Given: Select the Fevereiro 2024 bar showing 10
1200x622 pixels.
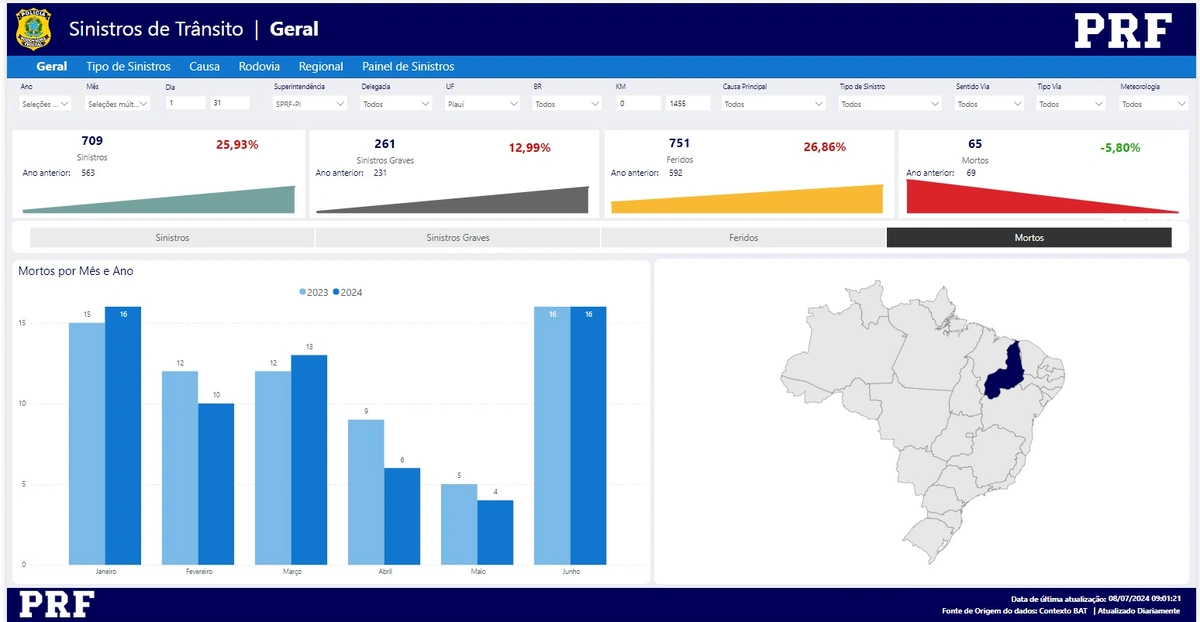Looking at the screenshot, I should pos(216,484).
